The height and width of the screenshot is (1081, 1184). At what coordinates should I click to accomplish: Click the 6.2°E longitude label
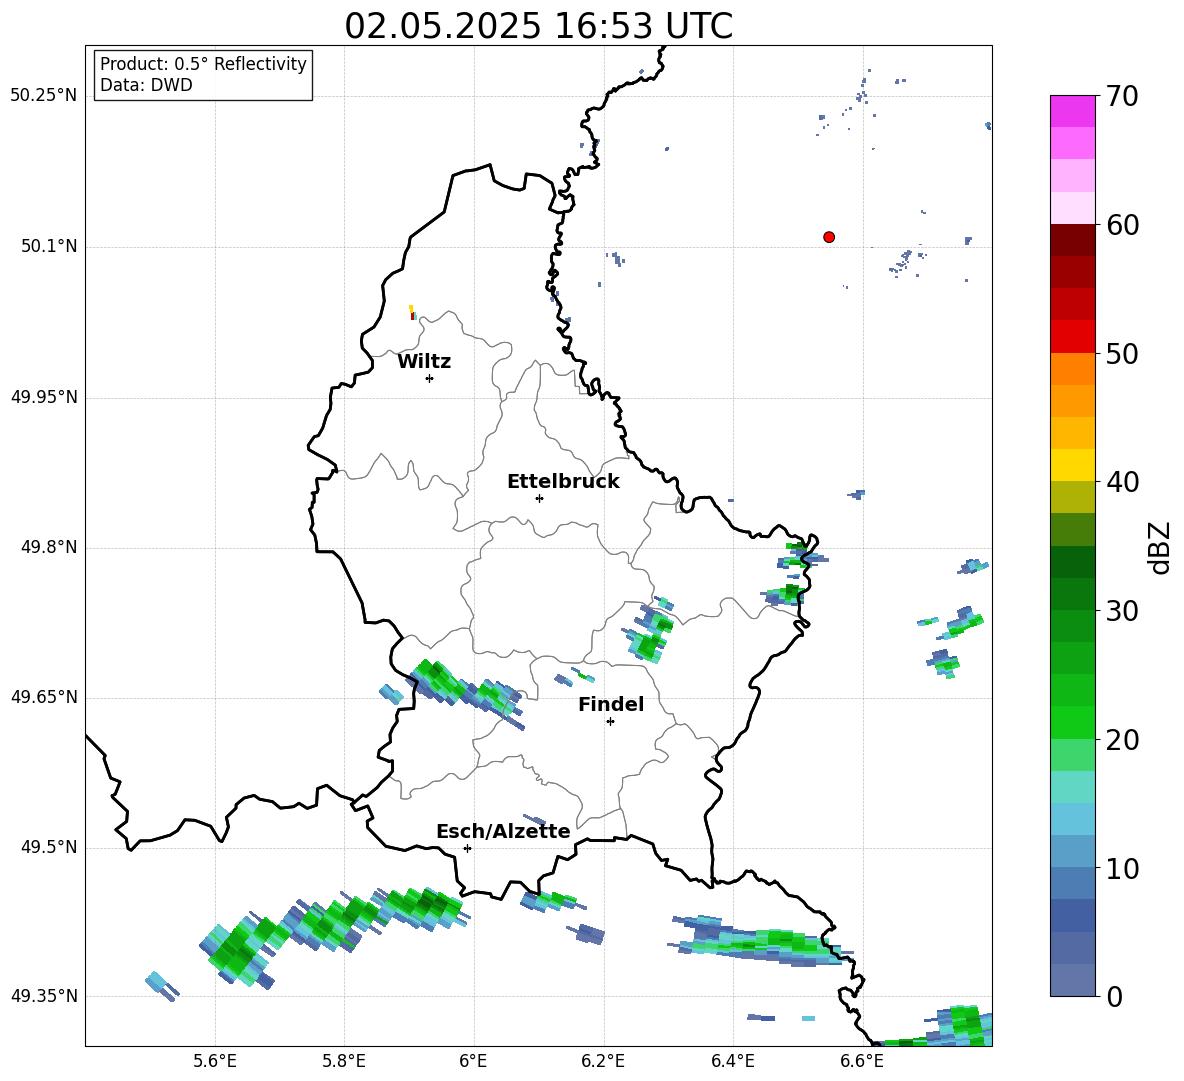pos(603,1061)
